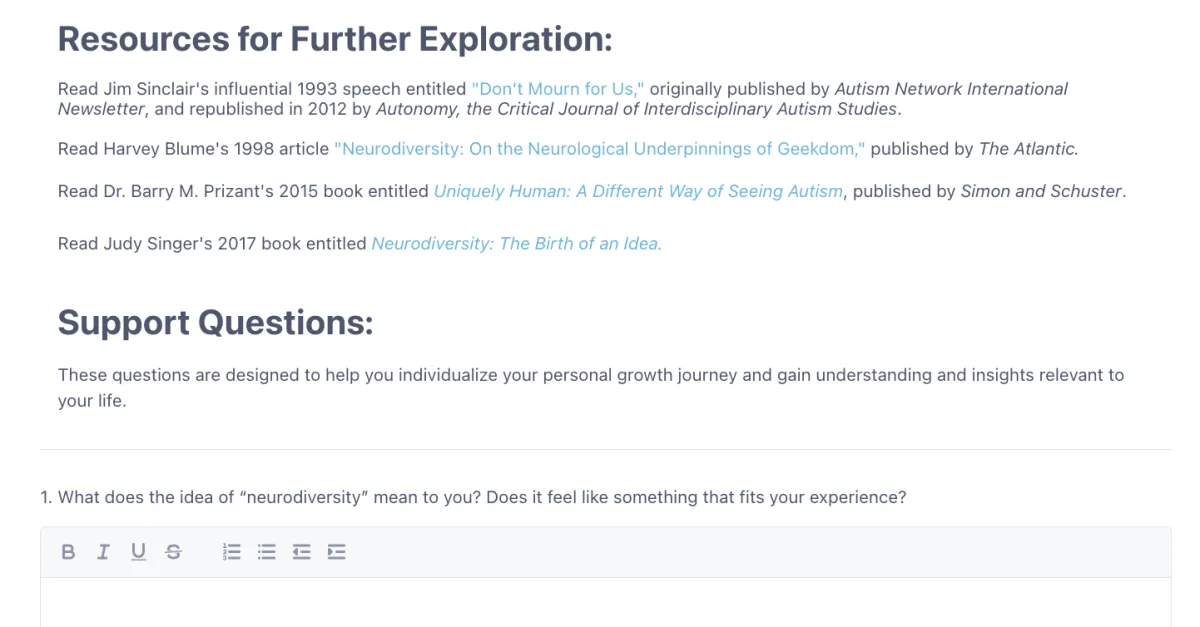Click into the answer text area
Screen dimensions: 1200x627
tap(605, 602)
